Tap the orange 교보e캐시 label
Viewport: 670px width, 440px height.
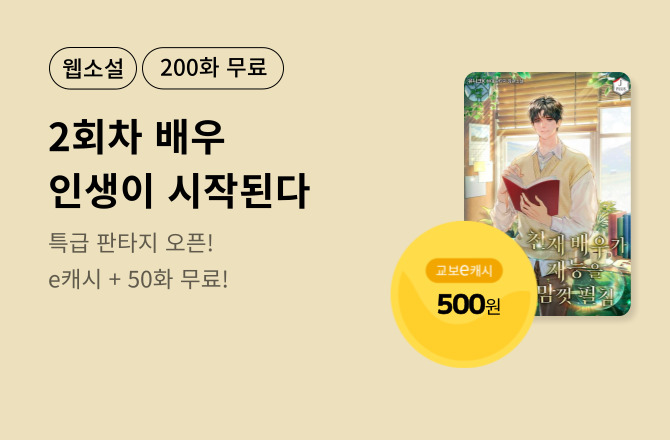click(464, 270)
